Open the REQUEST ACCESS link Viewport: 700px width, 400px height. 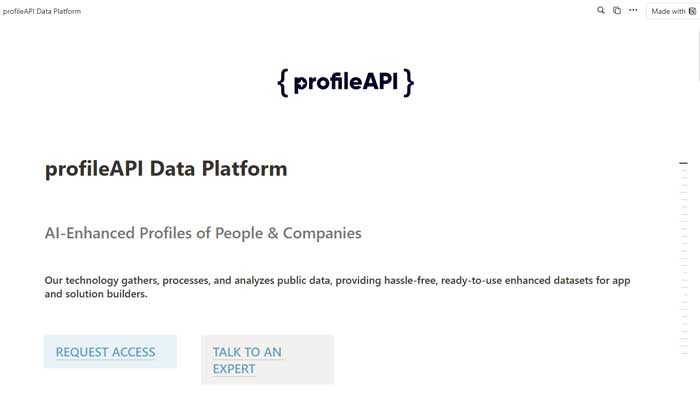click(105, 352)
